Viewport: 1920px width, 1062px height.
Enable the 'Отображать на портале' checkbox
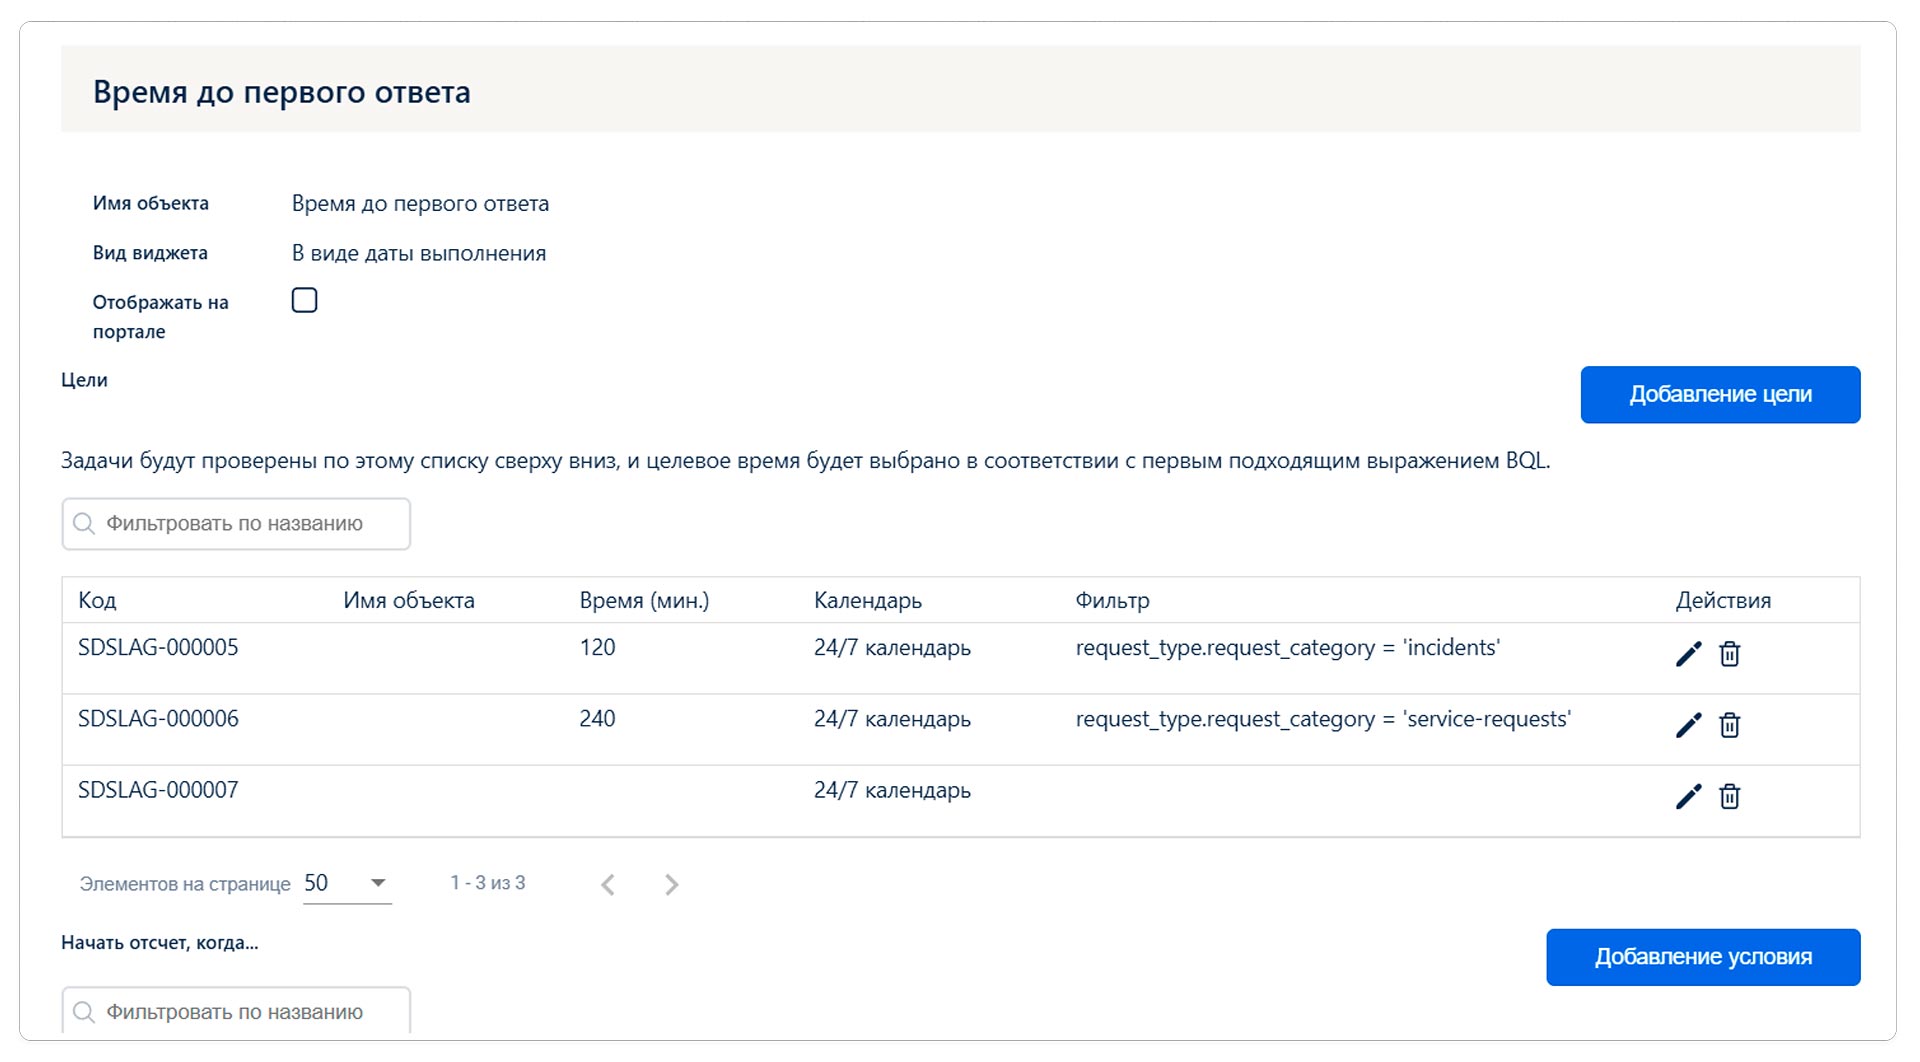[304, 299]
